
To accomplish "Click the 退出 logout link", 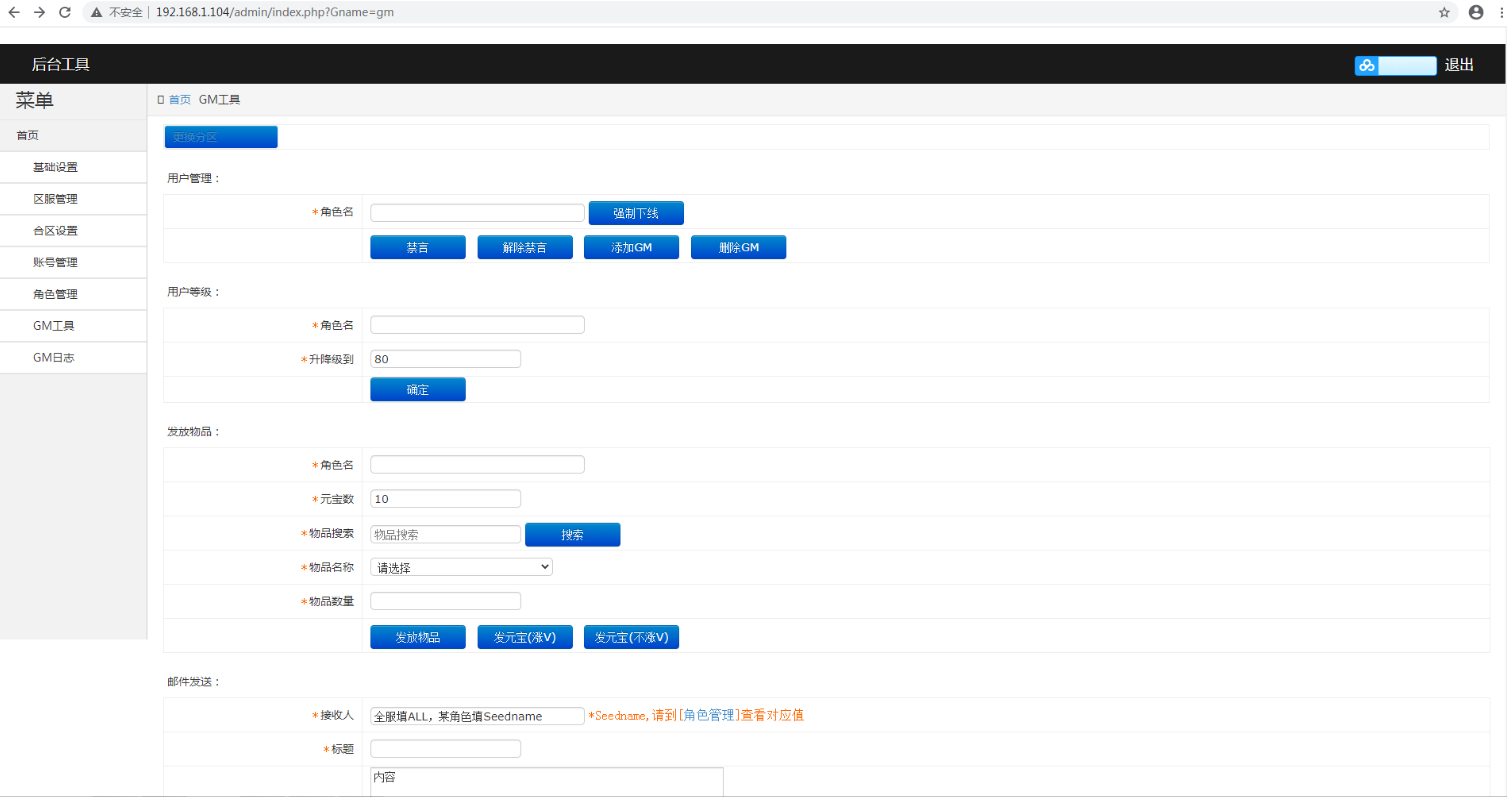I will pos(1459,65).
